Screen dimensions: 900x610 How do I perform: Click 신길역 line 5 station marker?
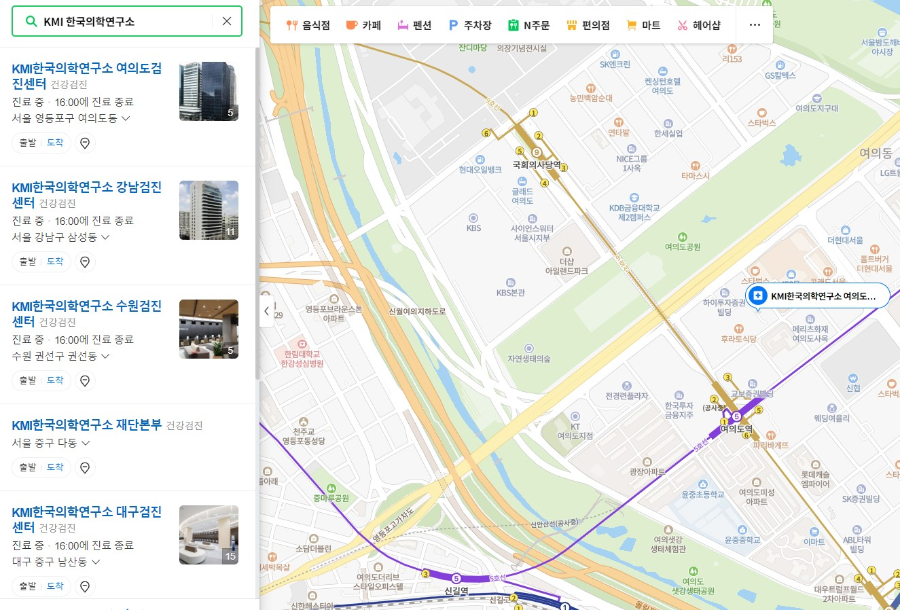456,578
